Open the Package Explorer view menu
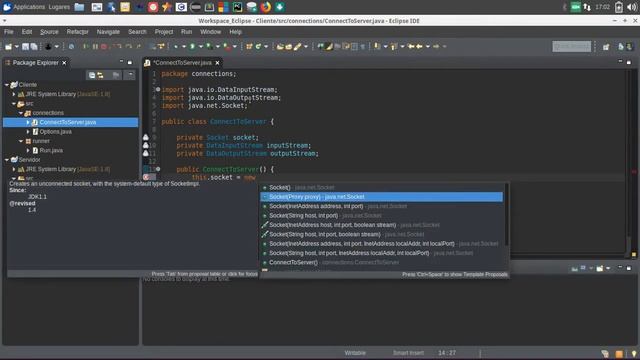640x360 pixels. point(130,75)
